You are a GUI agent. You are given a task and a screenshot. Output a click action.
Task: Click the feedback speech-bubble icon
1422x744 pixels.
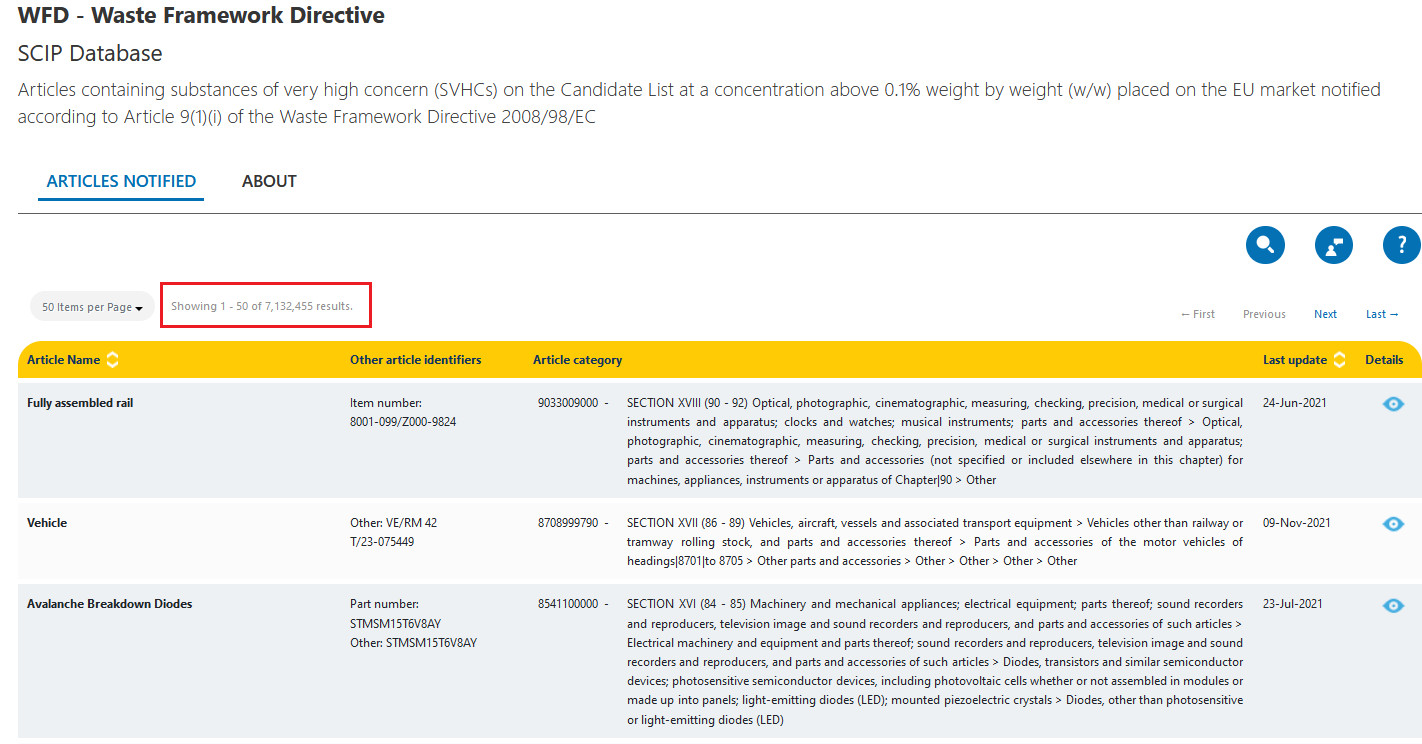point(1333,245)
